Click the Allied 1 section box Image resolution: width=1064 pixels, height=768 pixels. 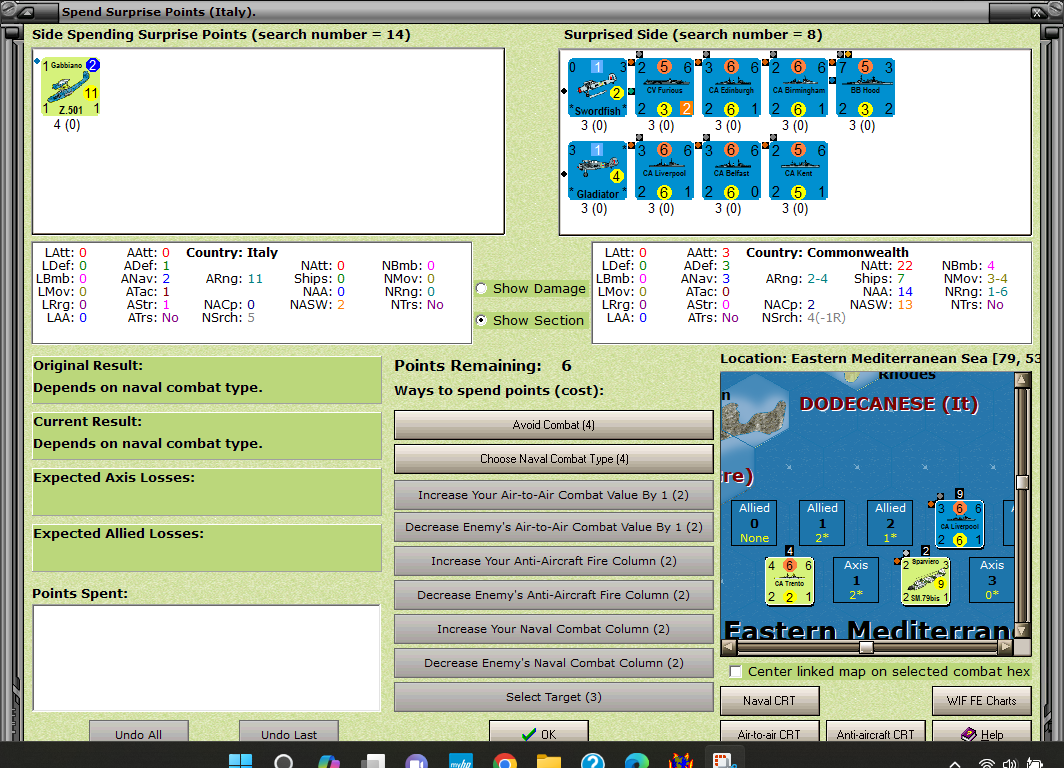coord(822,522)
